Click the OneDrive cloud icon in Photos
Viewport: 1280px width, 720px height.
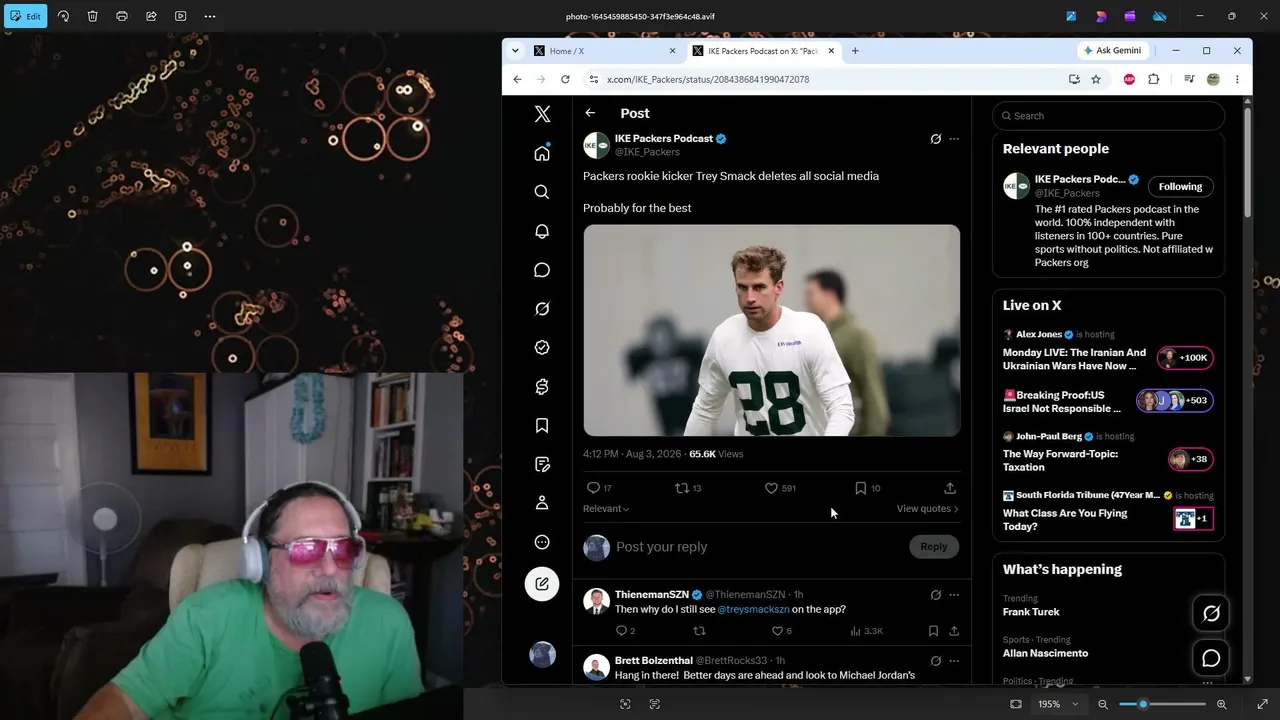click(x=1160, y=16)
